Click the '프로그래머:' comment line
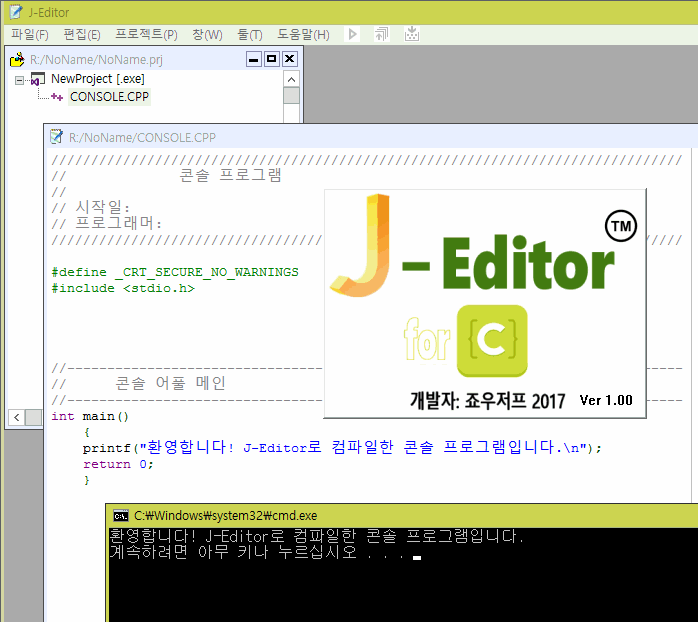This screenshot has width=698, height=622. [x=107, y=223]
